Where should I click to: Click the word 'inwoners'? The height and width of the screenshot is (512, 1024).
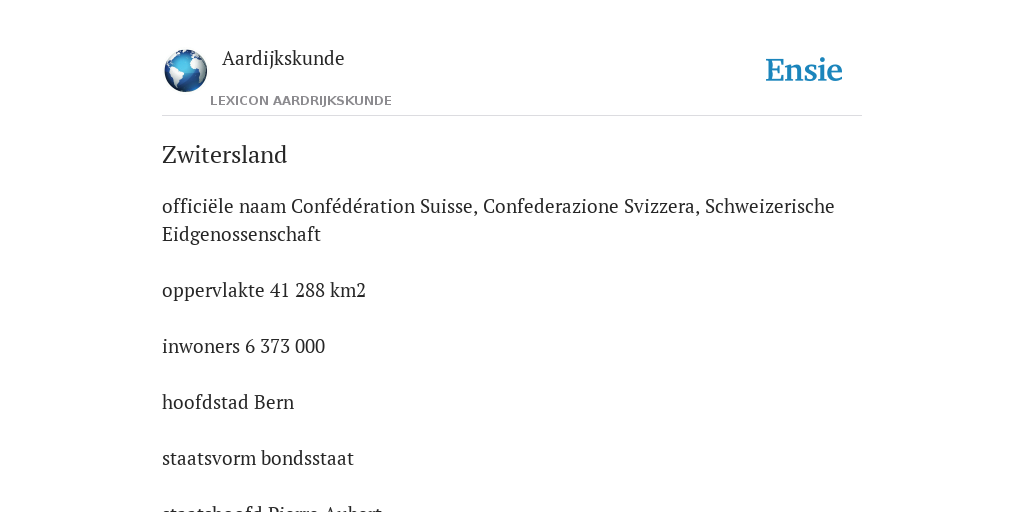click(201, 346)
